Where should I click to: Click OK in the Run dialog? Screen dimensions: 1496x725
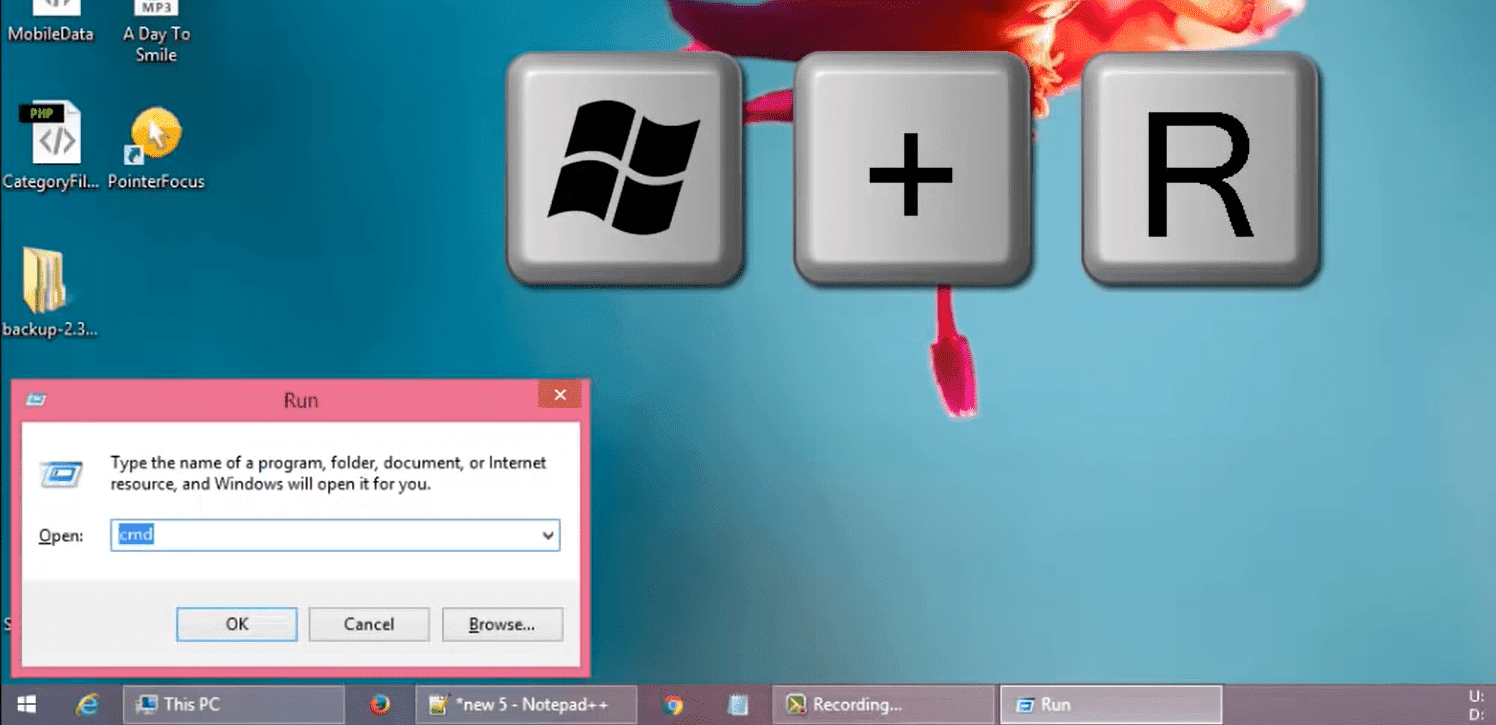coord(237,624)
